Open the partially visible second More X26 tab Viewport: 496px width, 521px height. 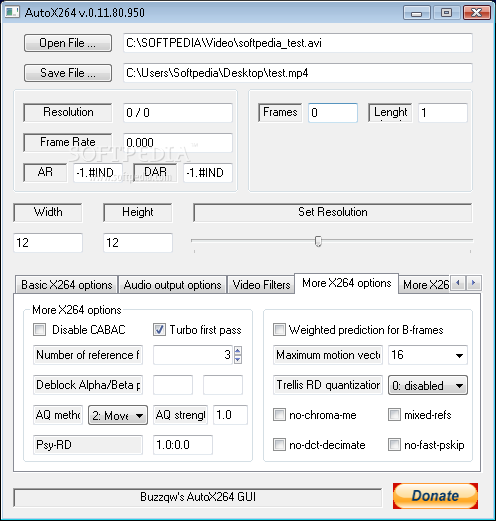[x=425, y=285]
